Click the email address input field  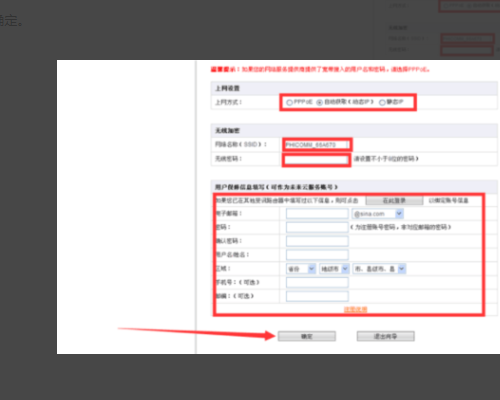[317, 214]
